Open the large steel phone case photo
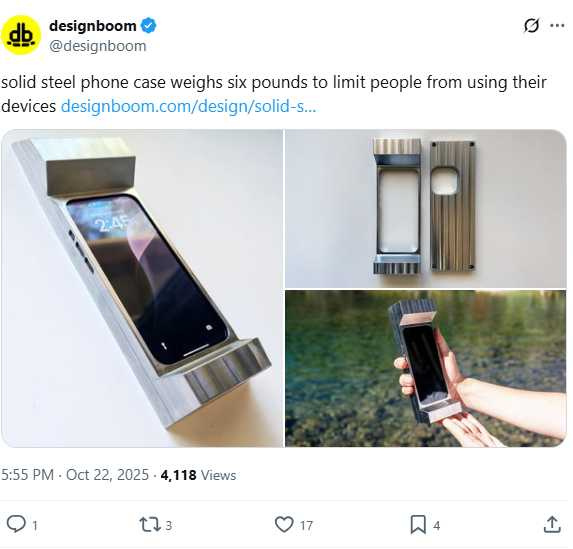Image resolution: width=573 pixels, height=549 pixels. (x=142, y=288)
